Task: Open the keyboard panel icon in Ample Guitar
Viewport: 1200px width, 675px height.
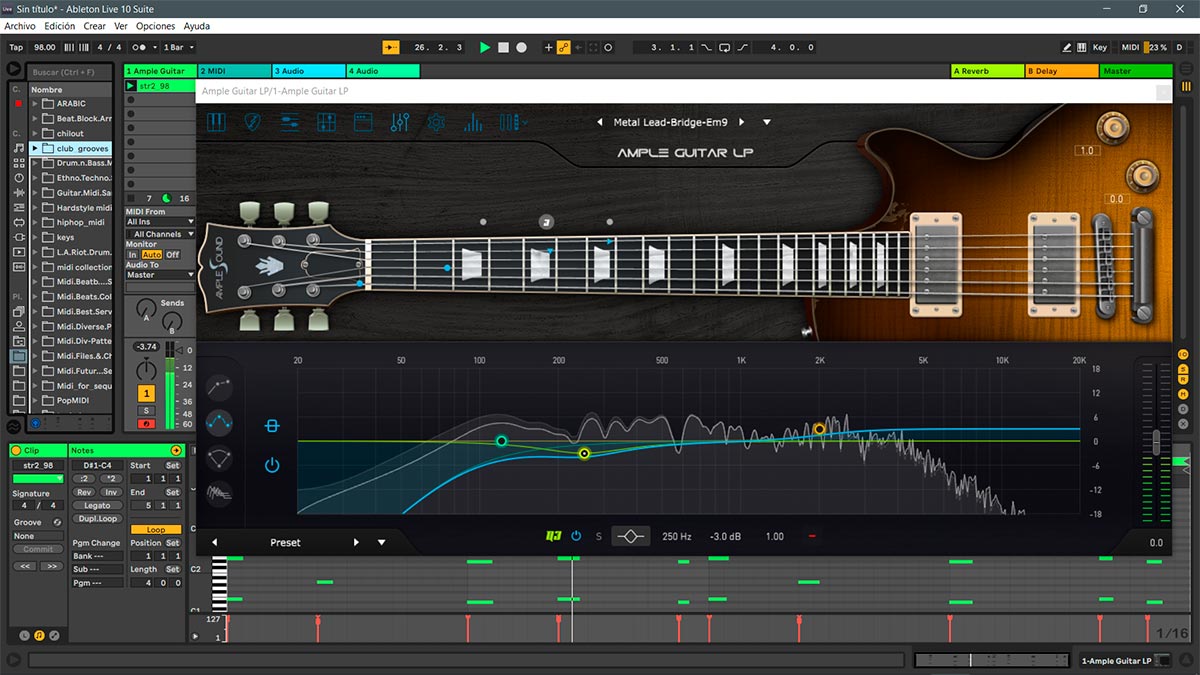Action: (x=217, y=122)
